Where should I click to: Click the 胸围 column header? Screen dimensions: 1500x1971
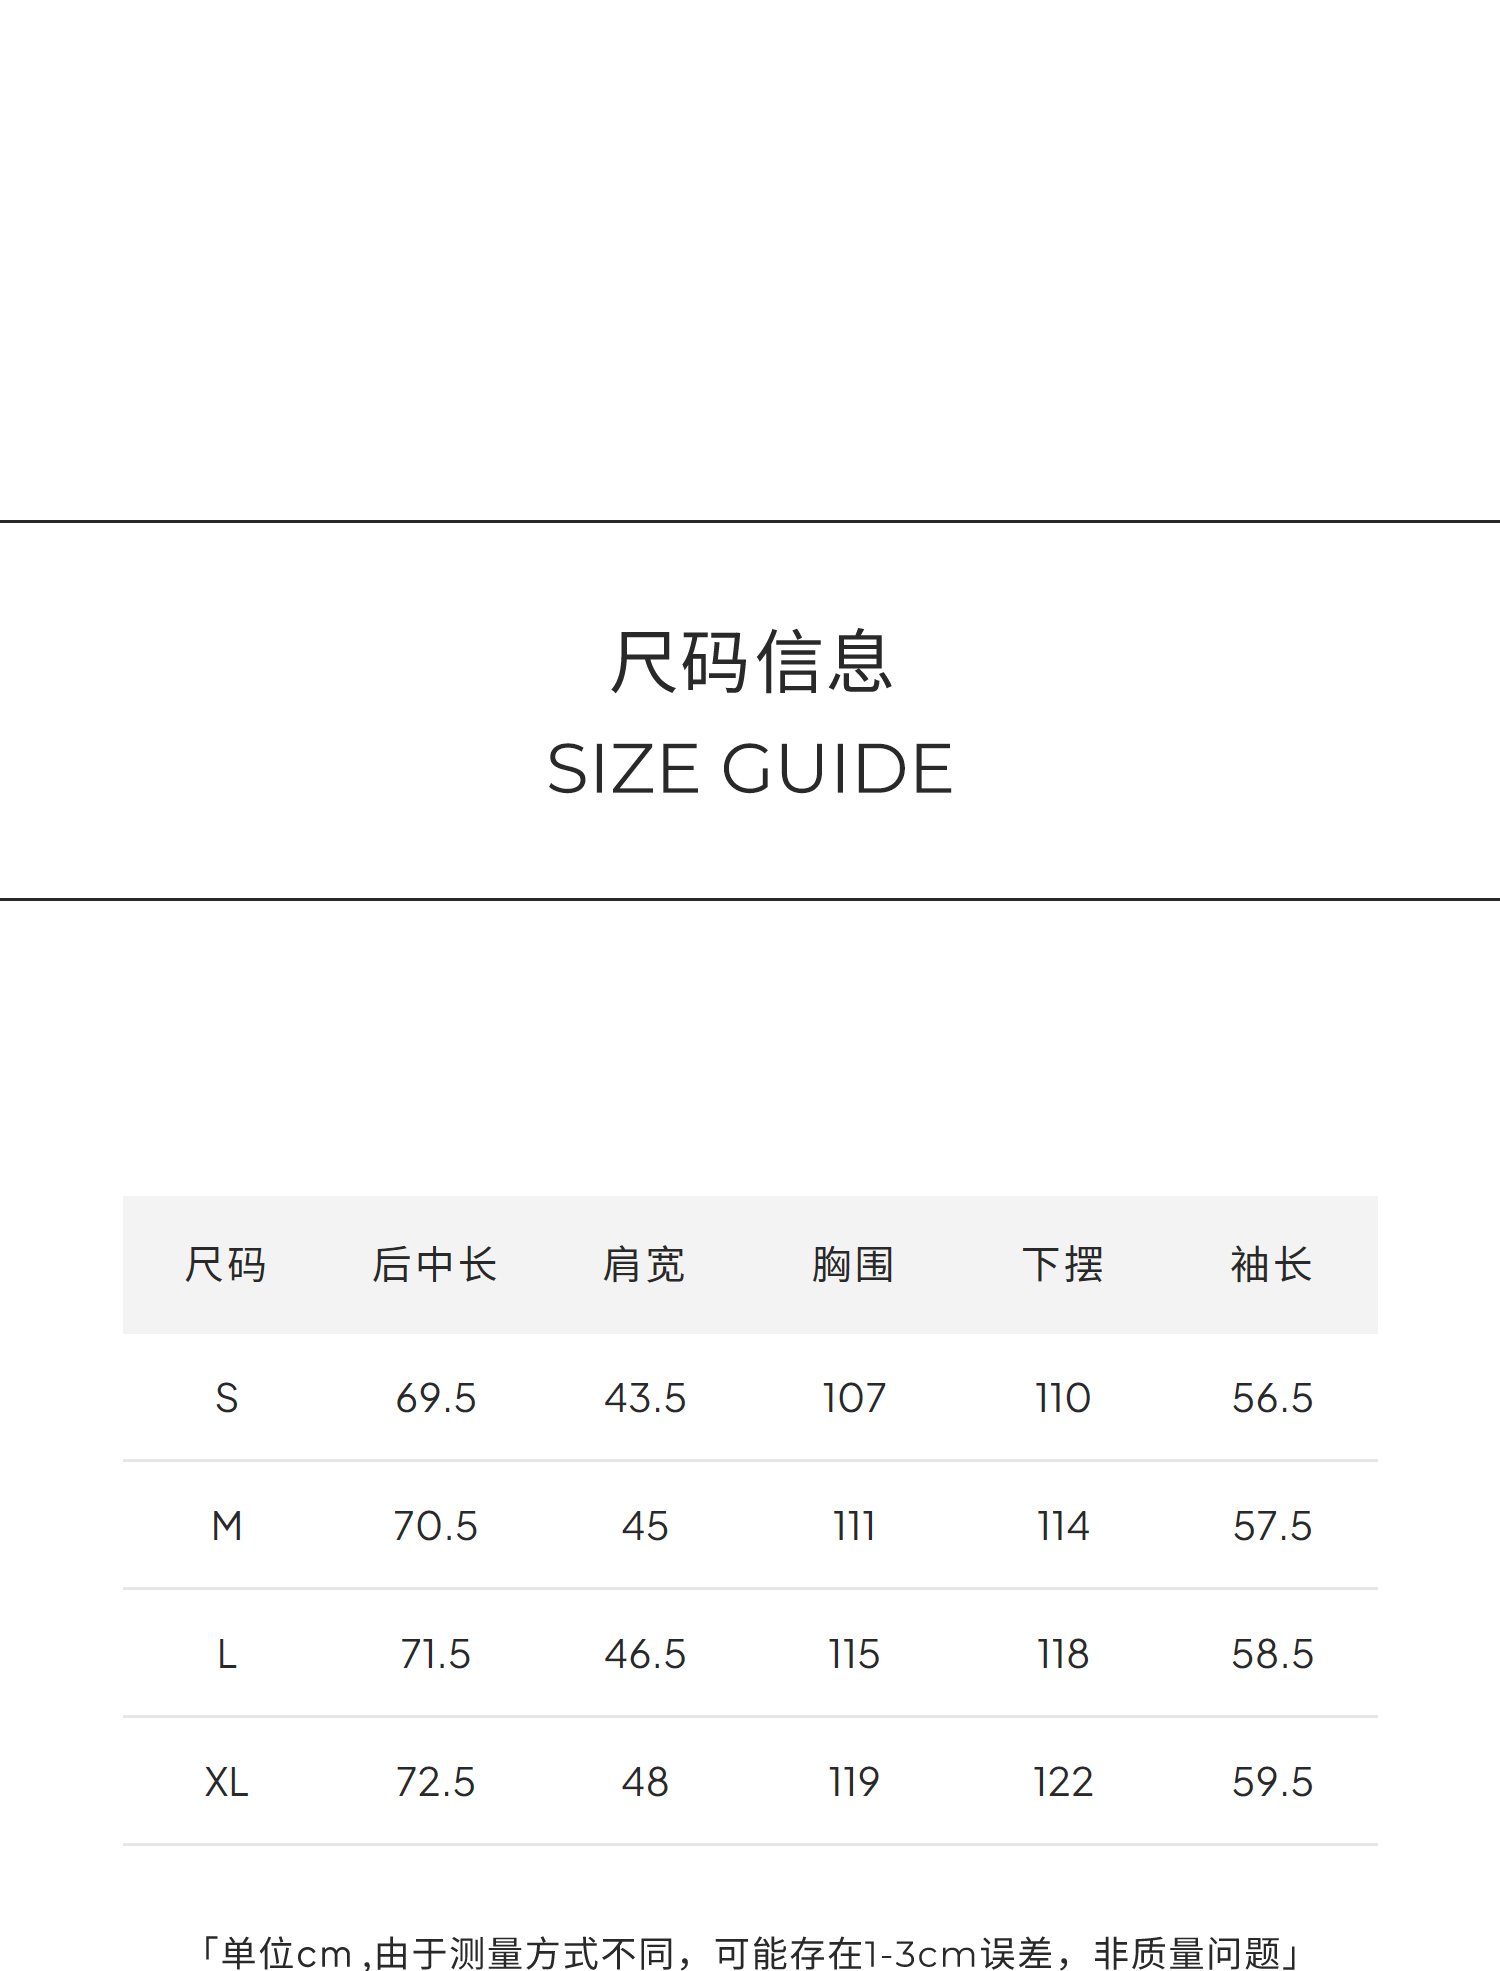pyautogui.click(x=853, y=1265)
